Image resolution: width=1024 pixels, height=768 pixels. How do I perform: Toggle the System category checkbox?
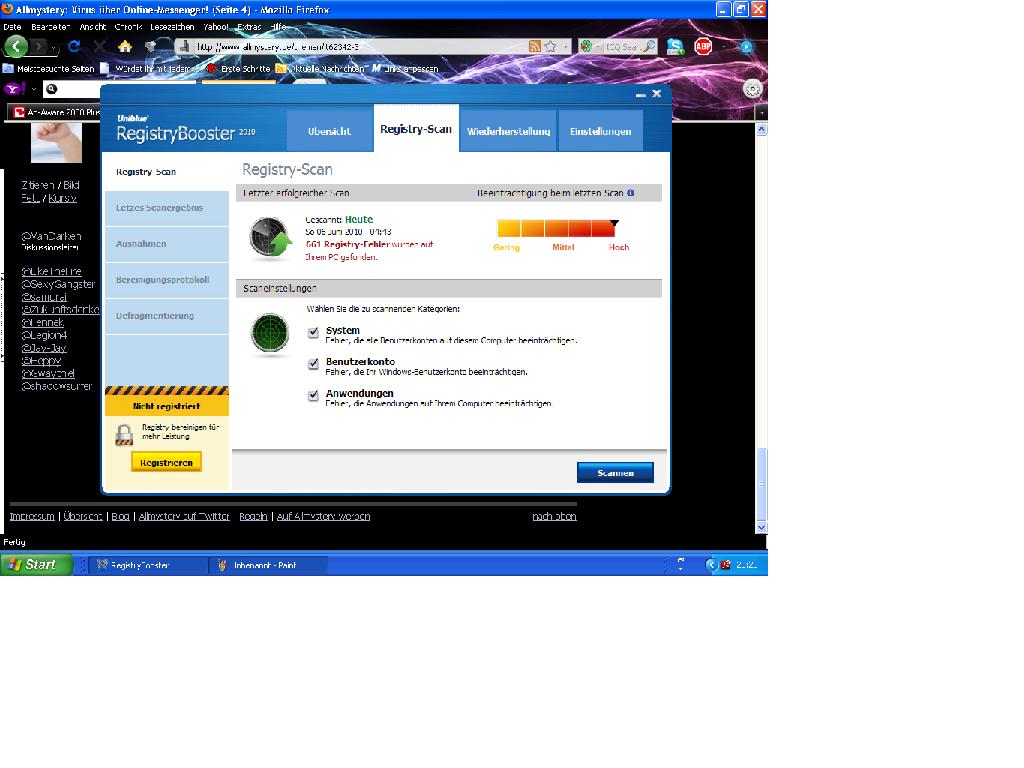pyautogui.click(x=313, y=332)
